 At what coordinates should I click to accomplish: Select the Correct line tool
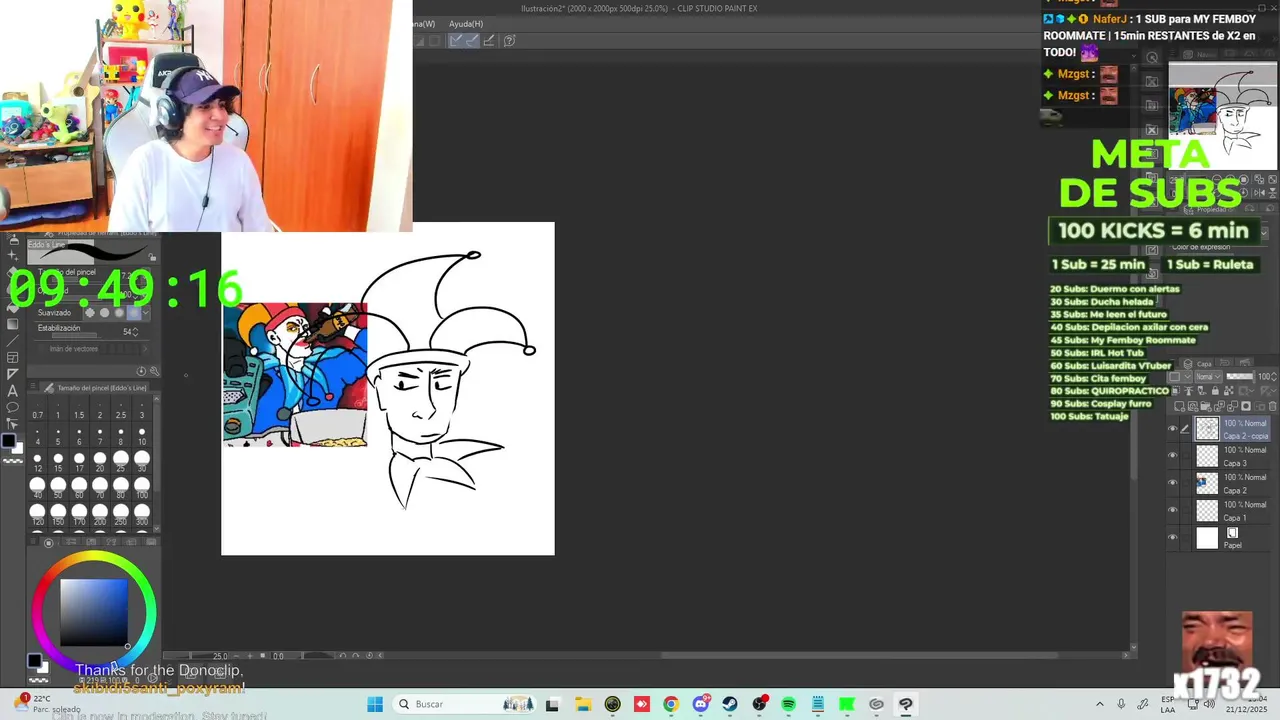[12, 423]
